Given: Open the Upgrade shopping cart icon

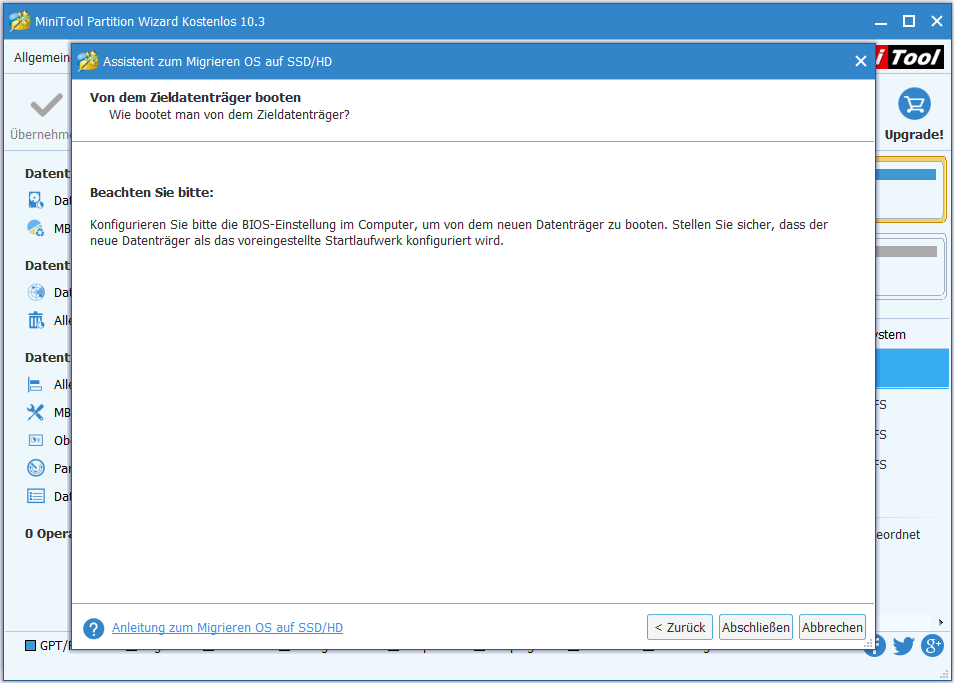Looking at the screenshot, I should (x=914, y=105).
